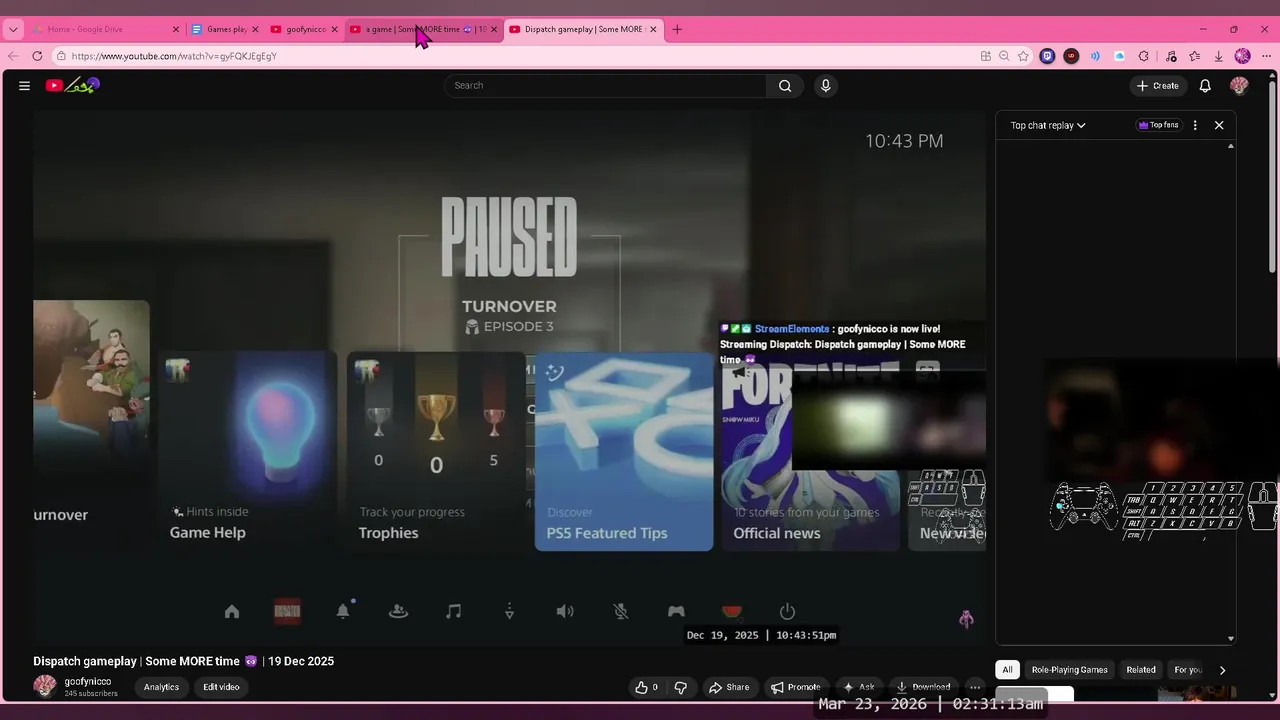Click the browser address bar URL
The width and height of the screenshot is (1280, 720).
click(174, 56)
